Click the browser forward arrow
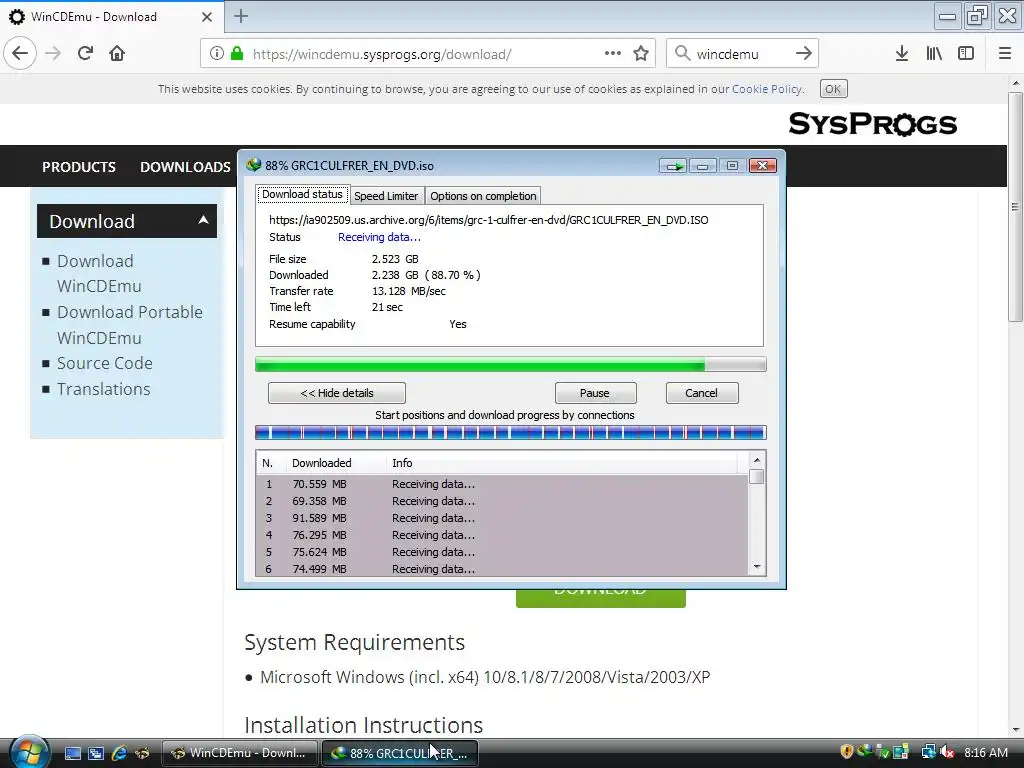Image resolution: width=1024 pixels, height=768 pixels. coord(54,53)
